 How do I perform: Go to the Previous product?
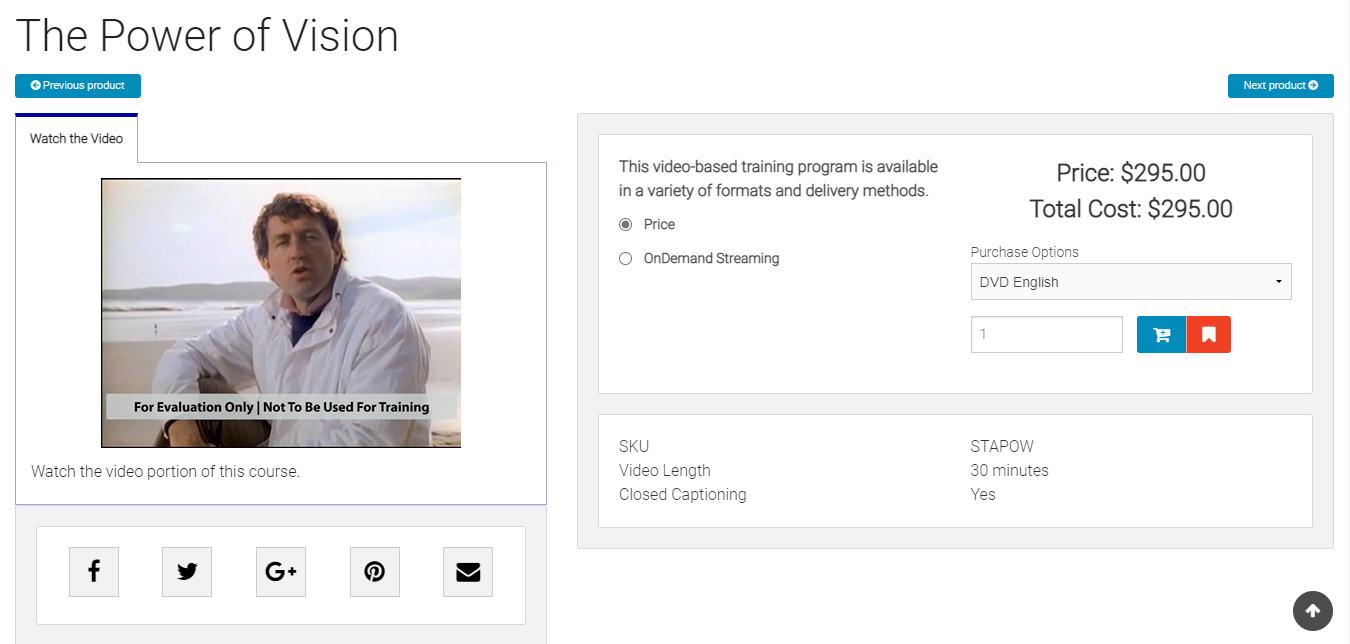point(78,86)
